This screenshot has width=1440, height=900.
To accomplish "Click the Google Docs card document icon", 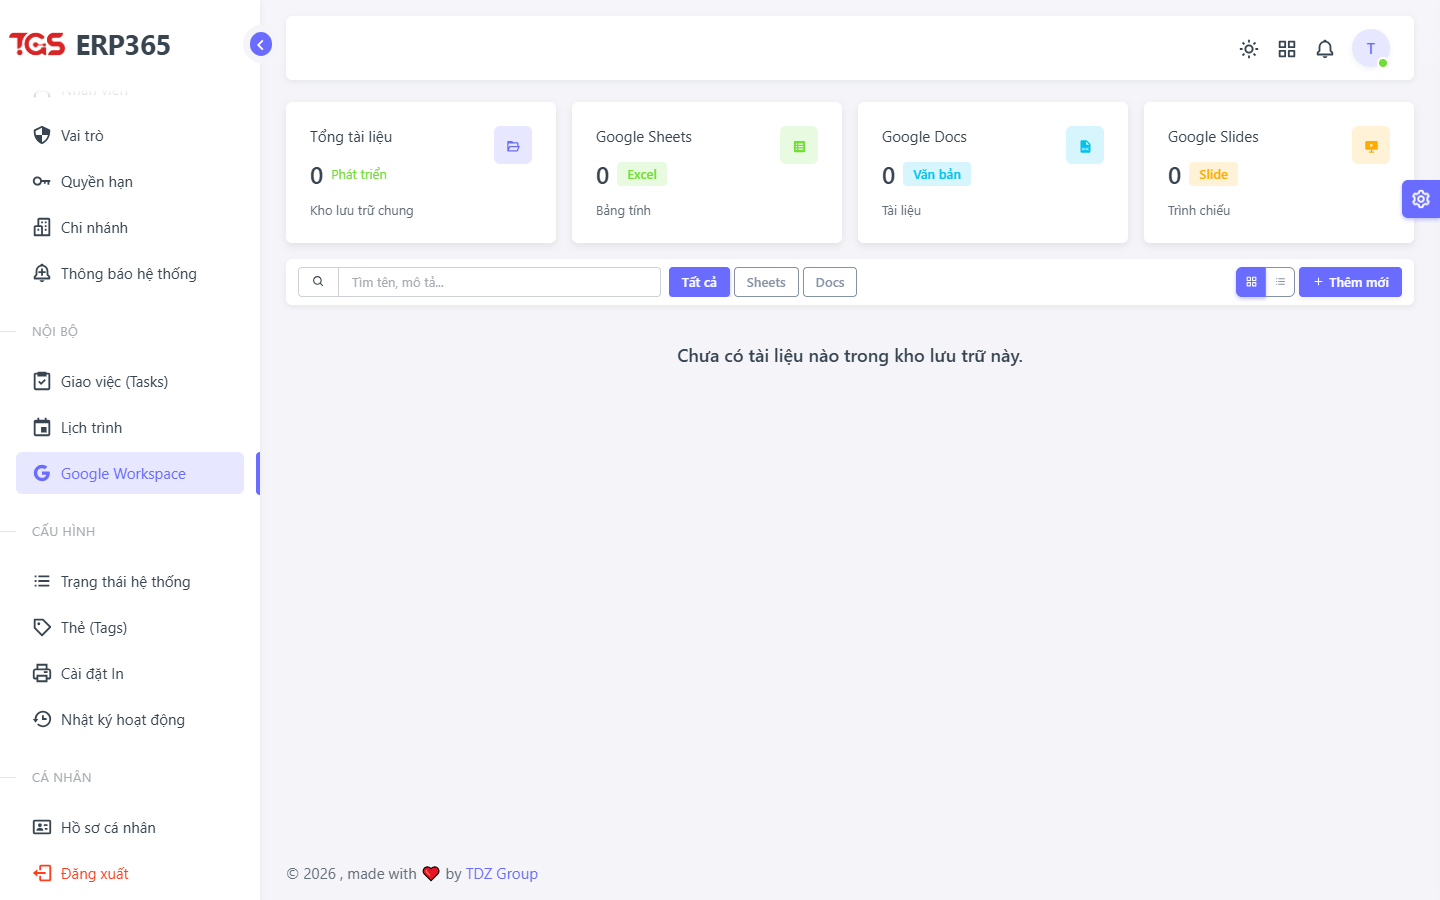I will [x=1085, y=145].
